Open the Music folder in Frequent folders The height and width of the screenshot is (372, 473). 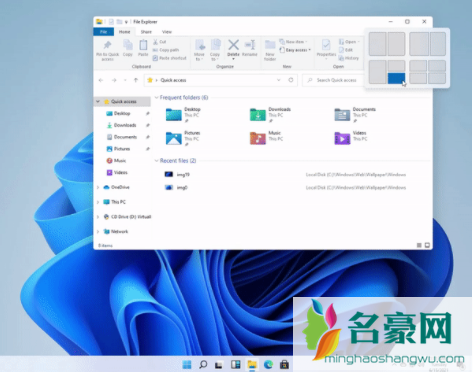point(266,138)
